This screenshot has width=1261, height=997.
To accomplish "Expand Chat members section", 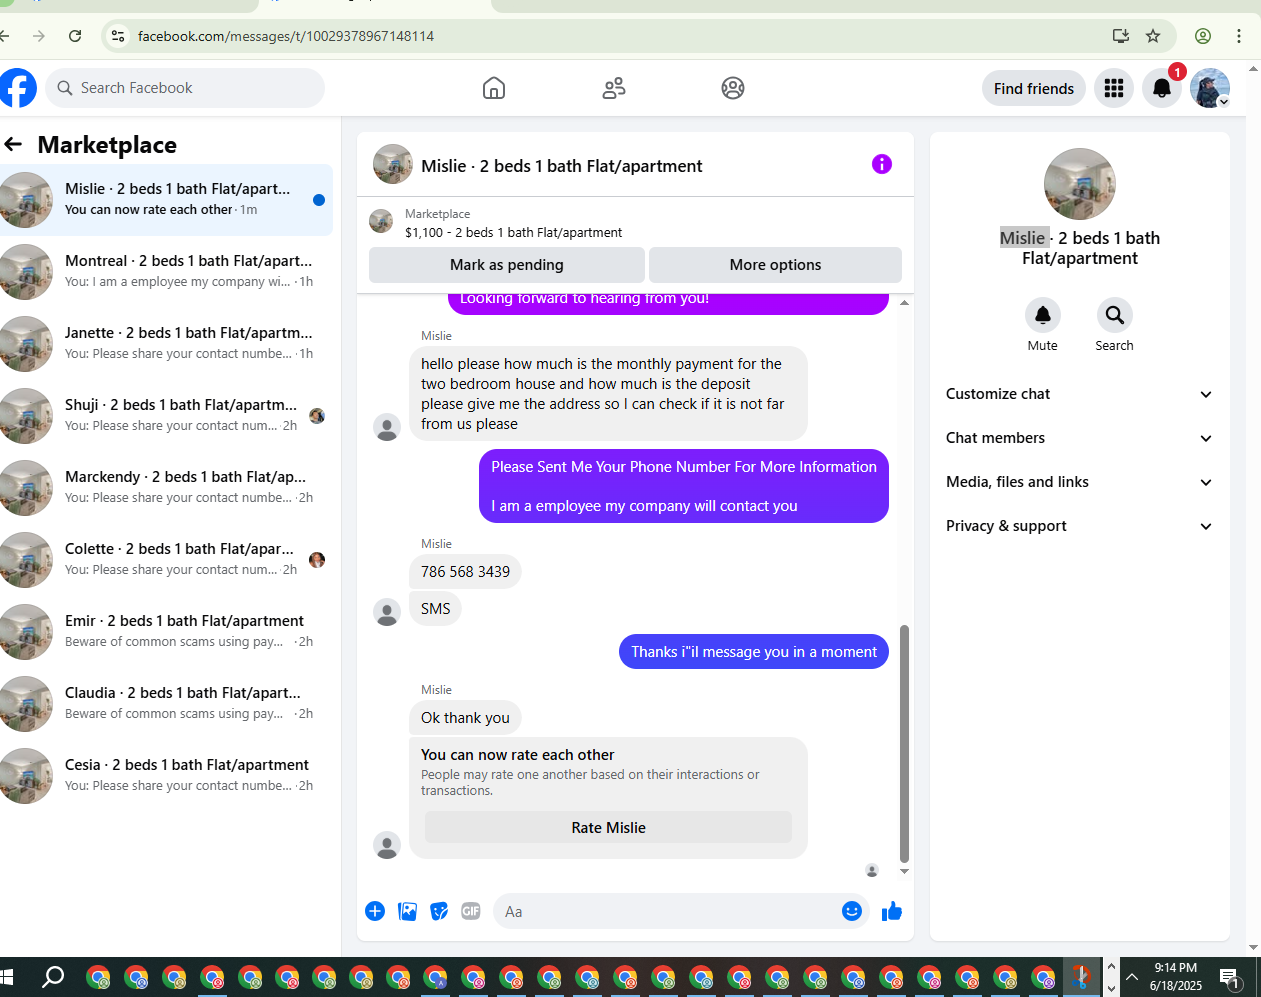I will [x=1080, y=438].
